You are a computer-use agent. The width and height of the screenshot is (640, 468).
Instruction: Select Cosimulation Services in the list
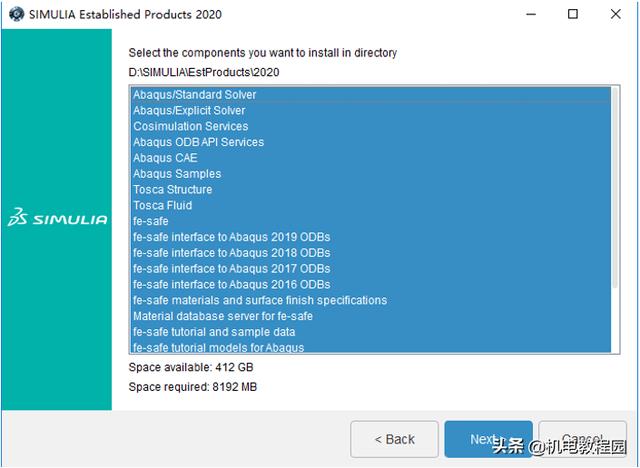pos(371,126)
